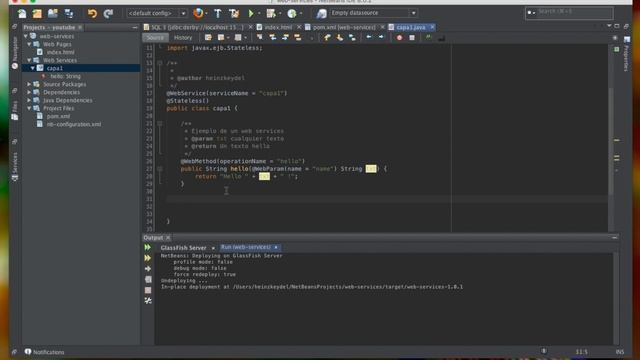Viewport: 640px width, 360px height.
Task: Collapse the Project Files node
Action: [29, 108]
